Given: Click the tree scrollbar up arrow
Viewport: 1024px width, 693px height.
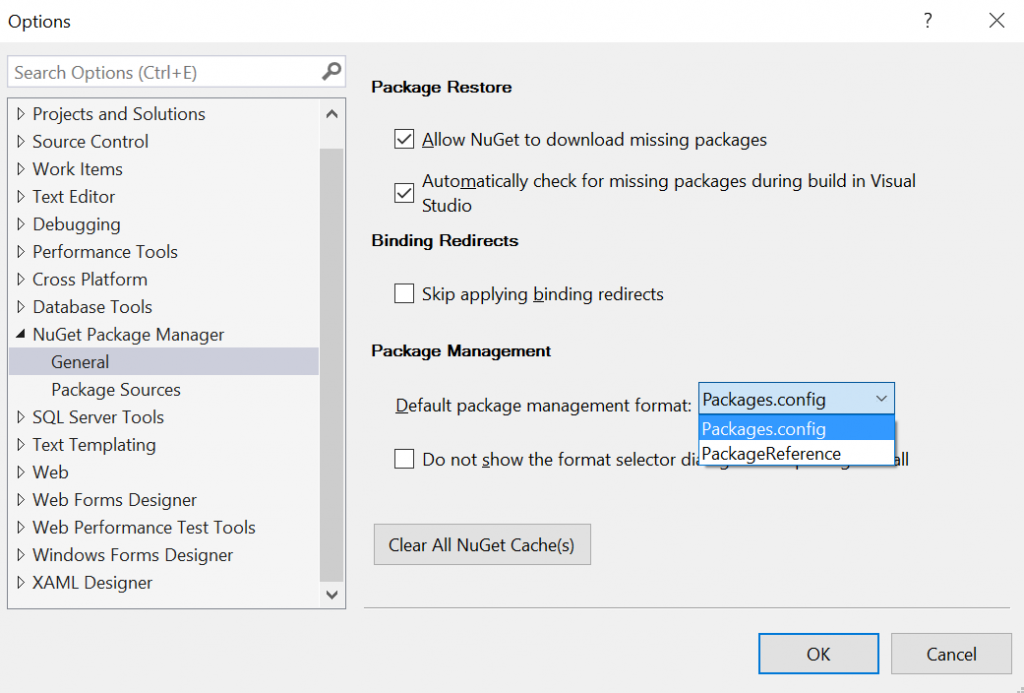Looking at the screenshot, I should [x=332, y=114].
